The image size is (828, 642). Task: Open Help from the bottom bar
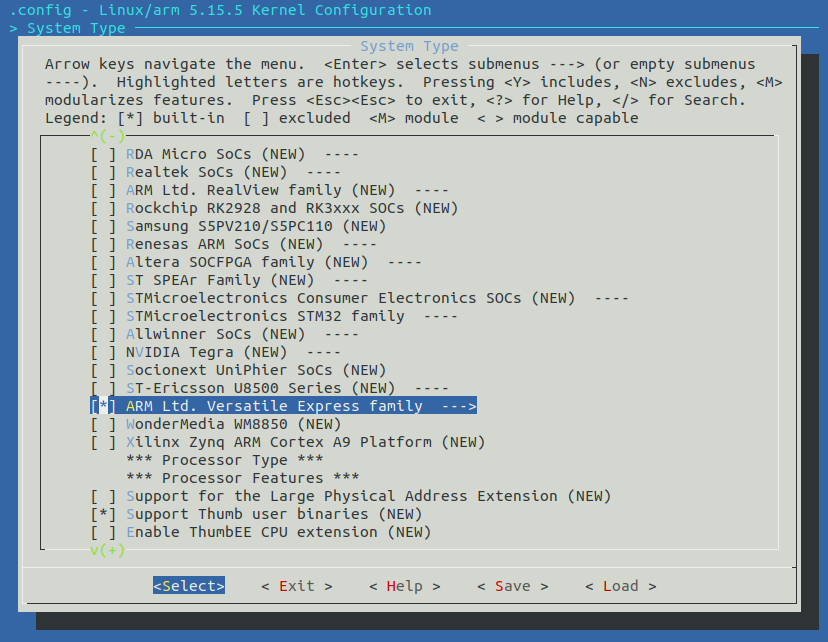coord(405,586)
